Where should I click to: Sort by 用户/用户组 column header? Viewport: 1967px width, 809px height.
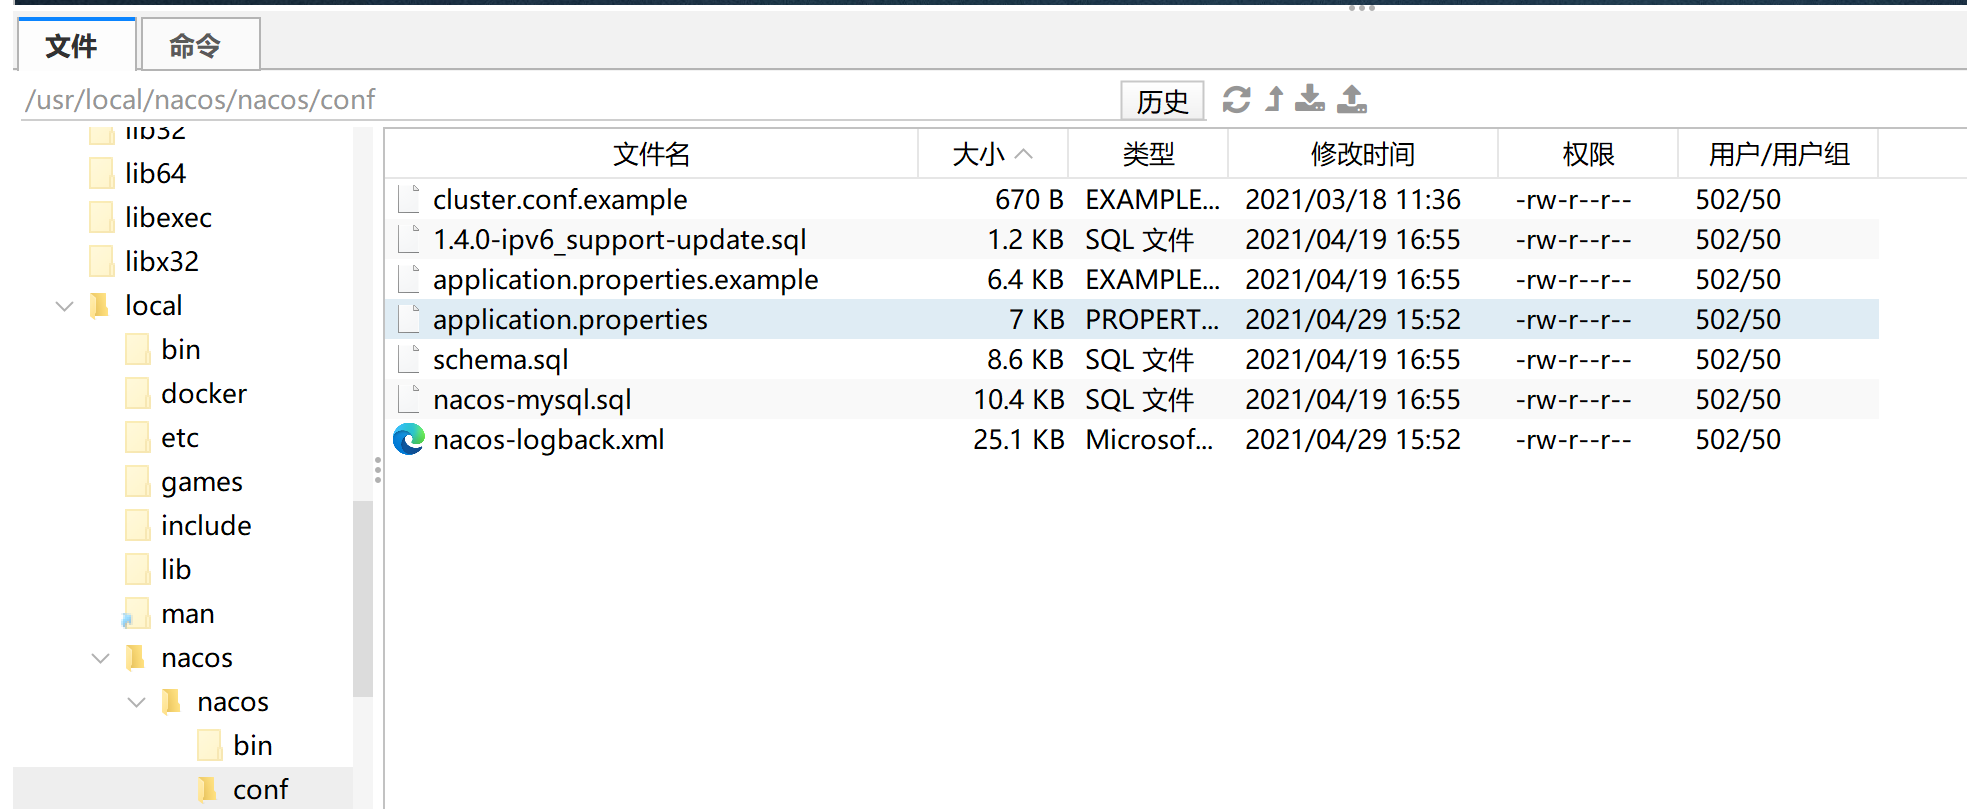click(x=1778, y=154)
